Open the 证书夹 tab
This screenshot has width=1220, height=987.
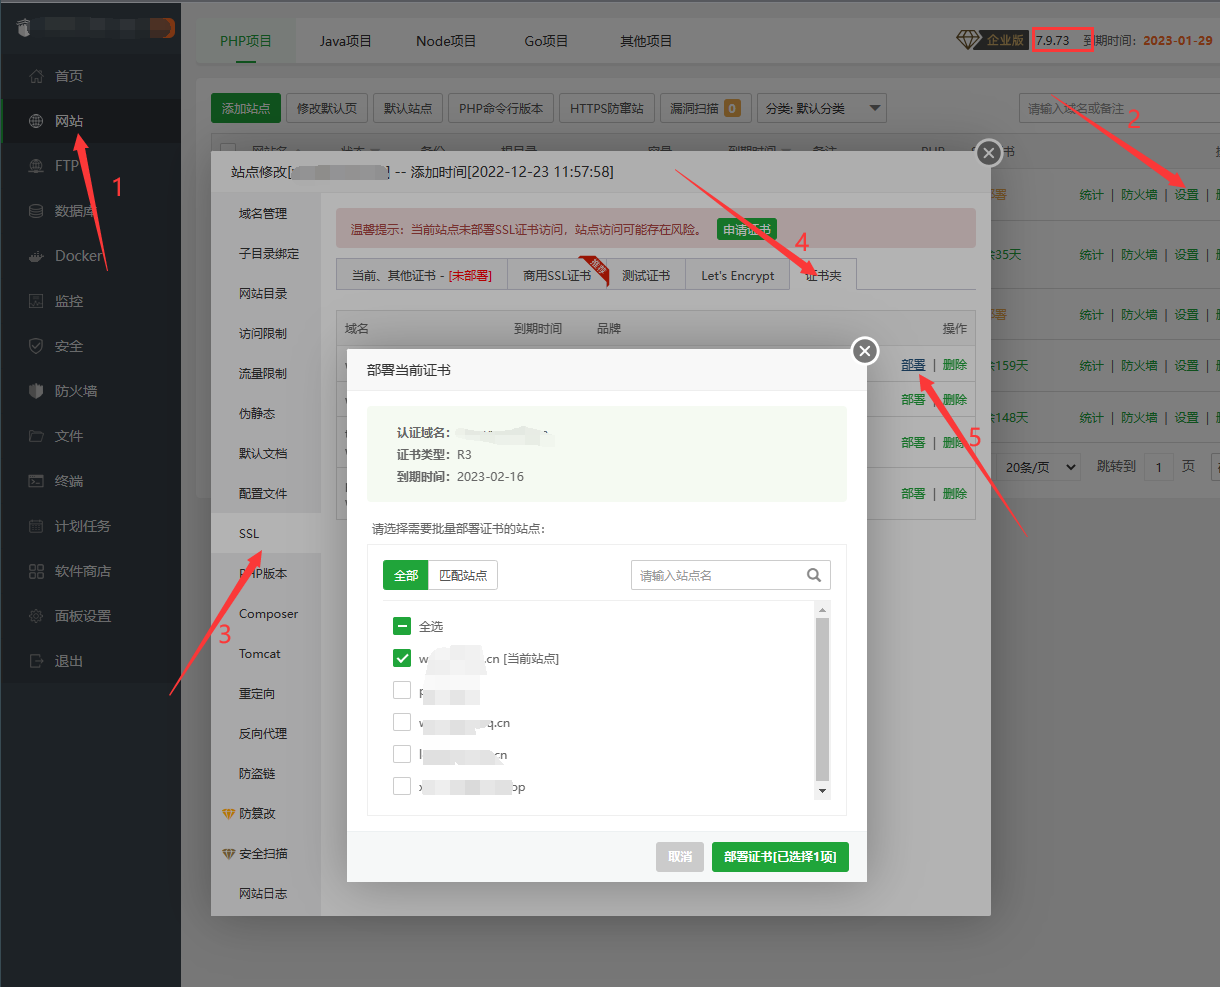click(x=824, y=275)
